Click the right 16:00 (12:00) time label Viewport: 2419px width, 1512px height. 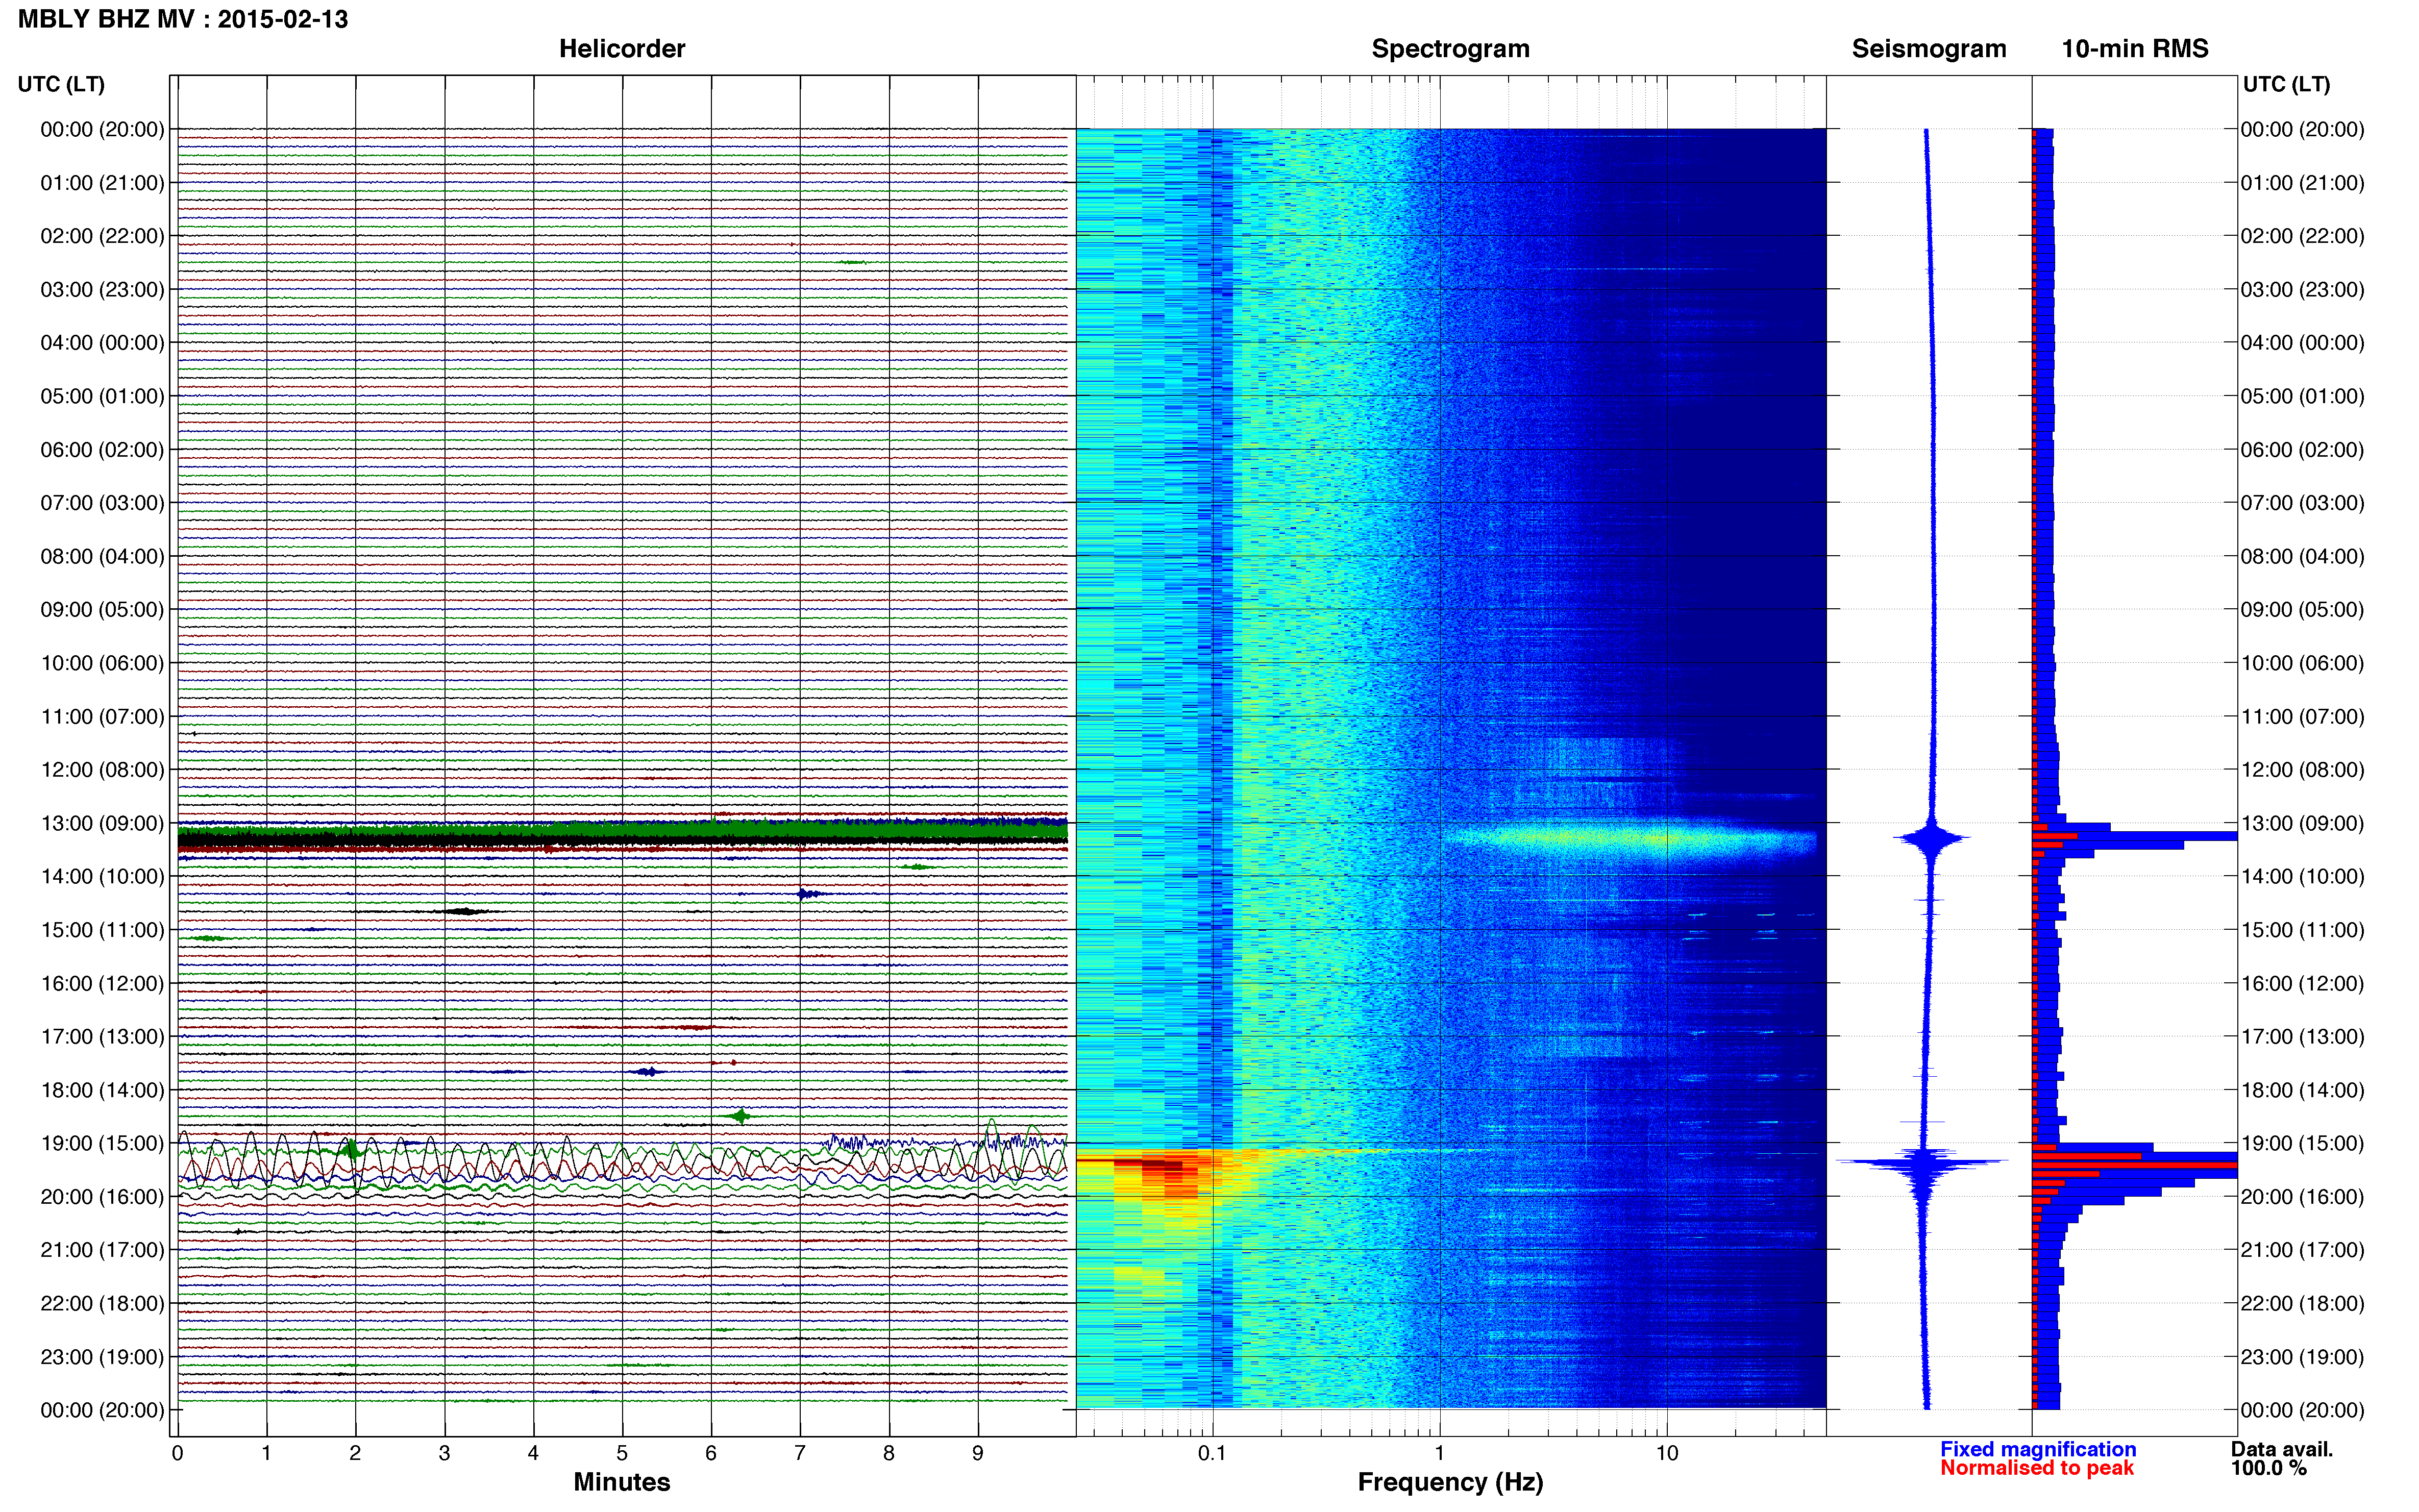point(2302,983)
